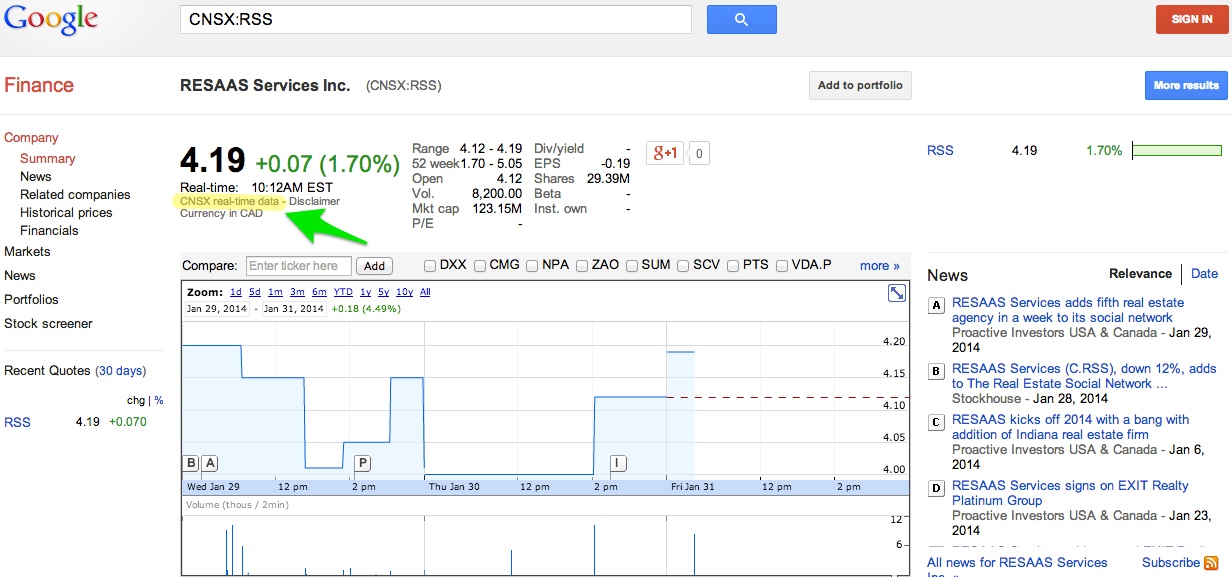Toggle the VDA.P comparison checkbox
1232x577 pixels.
click(781, 266)
